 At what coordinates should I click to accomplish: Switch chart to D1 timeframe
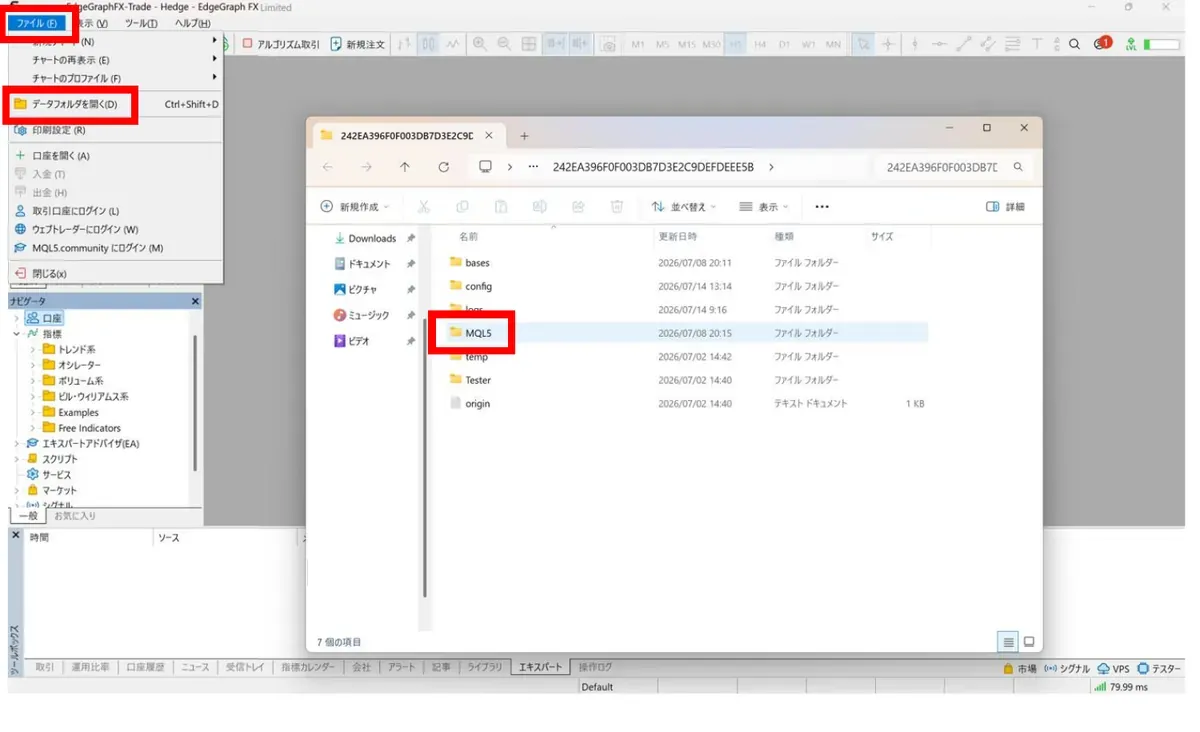784,44
